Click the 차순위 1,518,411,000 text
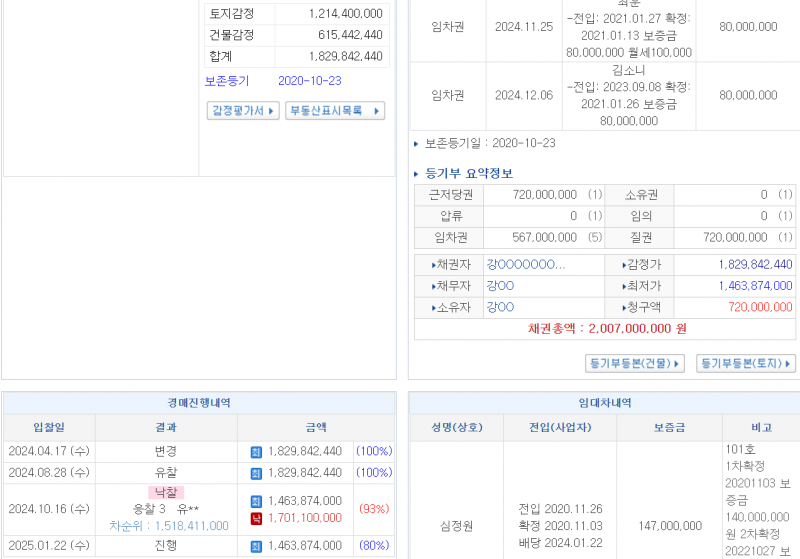 [169, 526]
